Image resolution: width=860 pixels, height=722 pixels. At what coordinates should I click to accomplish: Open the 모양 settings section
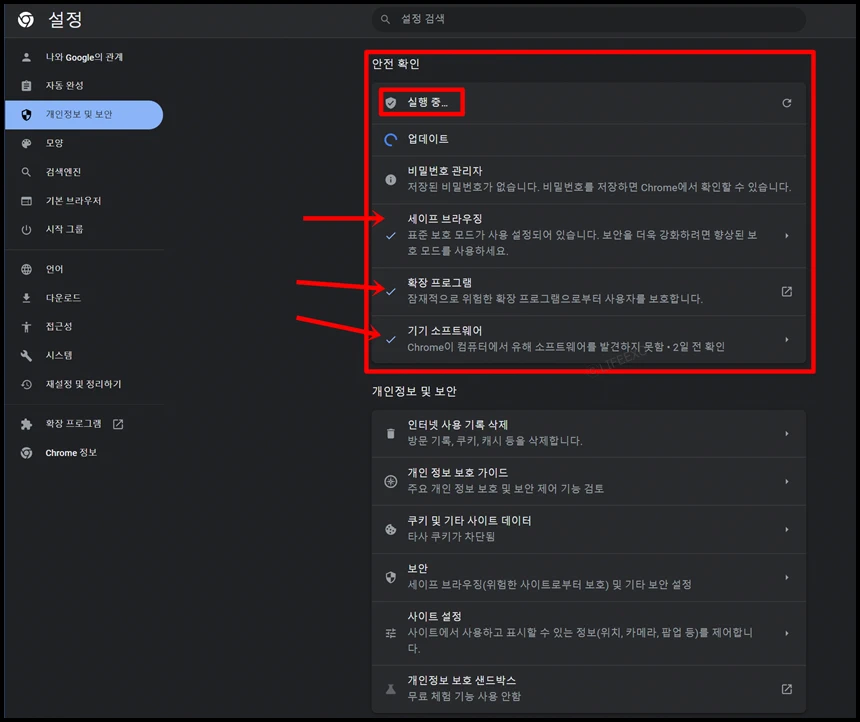click(x=84, y=143)
